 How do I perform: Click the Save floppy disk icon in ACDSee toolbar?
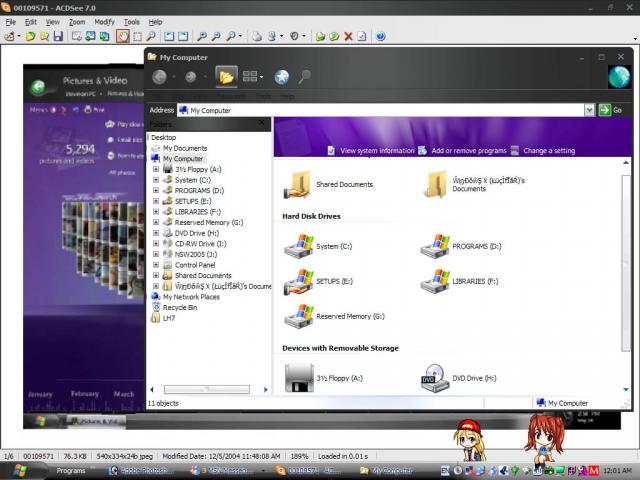[58, 36]
